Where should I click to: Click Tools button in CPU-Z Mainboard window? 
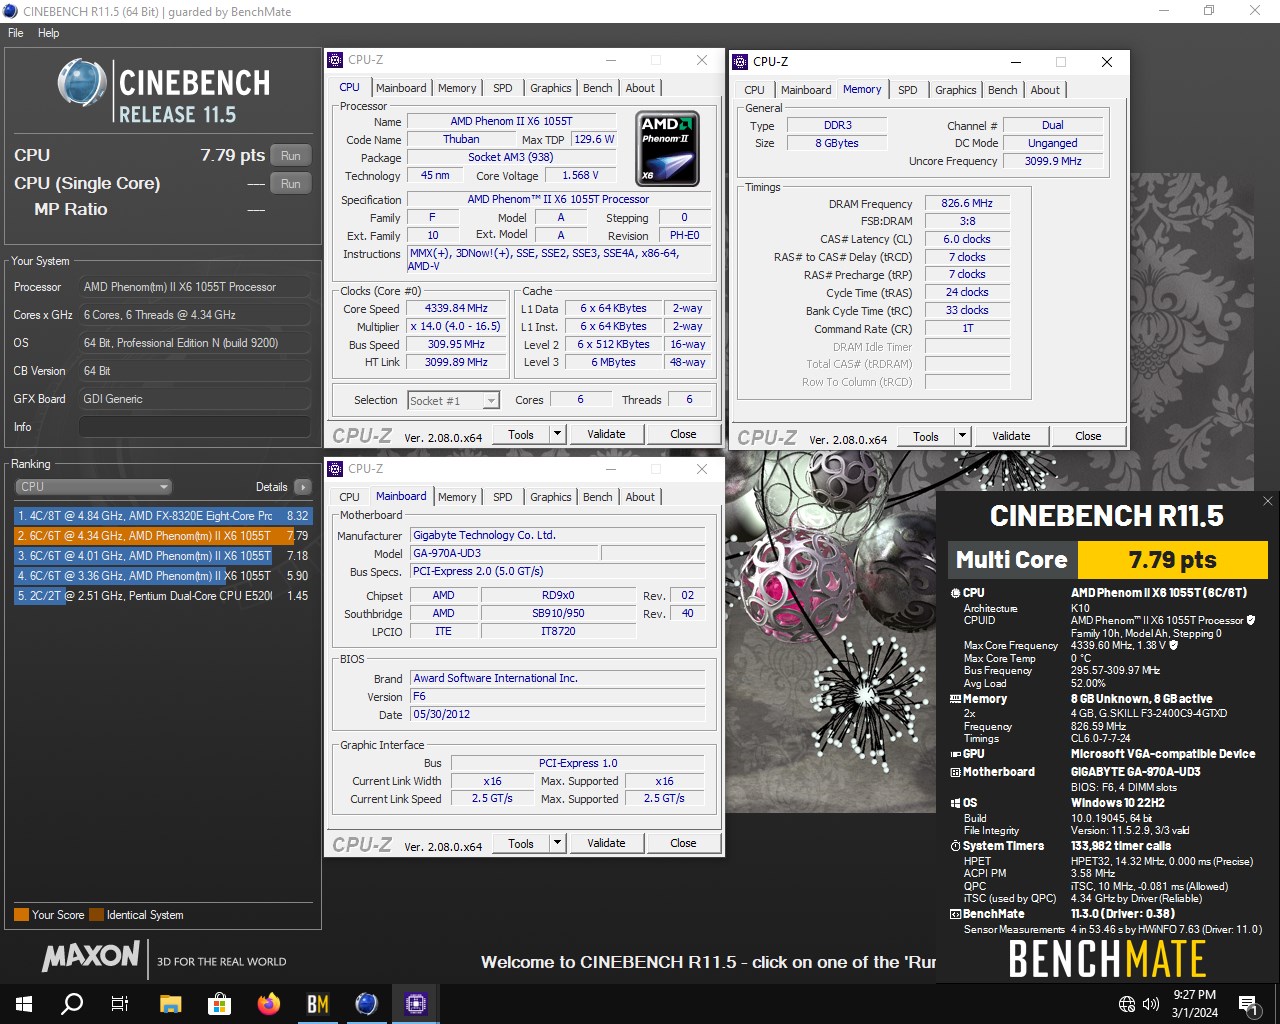(x=521, y=843)
